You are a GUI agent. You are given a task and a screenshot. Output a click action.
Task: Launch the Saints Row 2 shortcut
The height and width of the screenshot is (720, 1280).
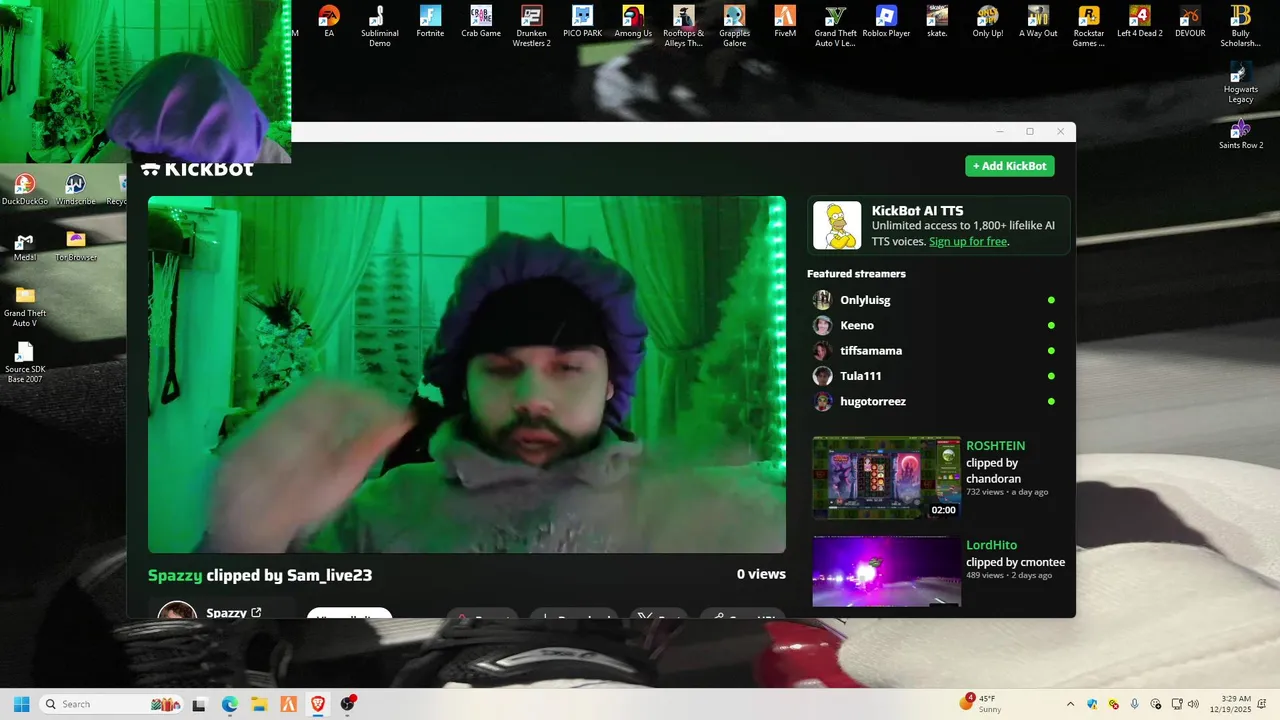point(1241,135)
